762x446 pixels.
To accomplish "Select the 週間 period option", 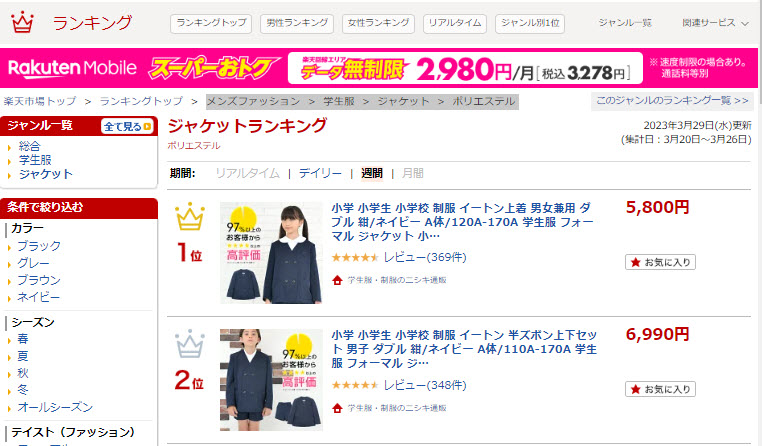I will coord(372,173).
